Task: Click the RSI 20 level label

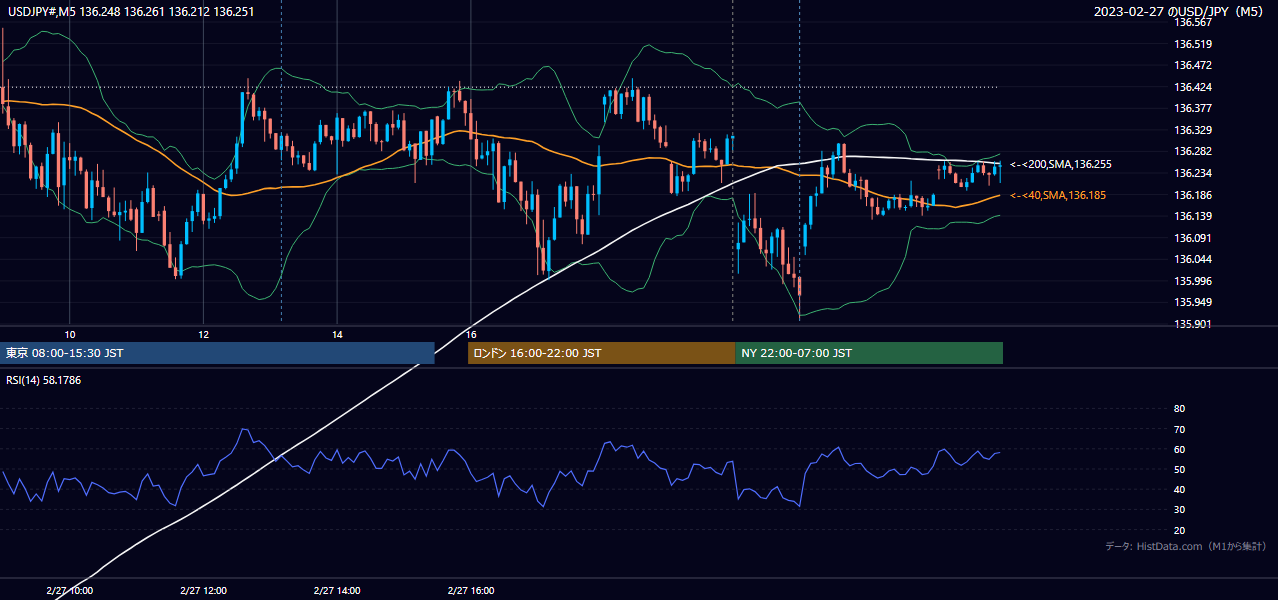Action: (x=1179, y=530)
